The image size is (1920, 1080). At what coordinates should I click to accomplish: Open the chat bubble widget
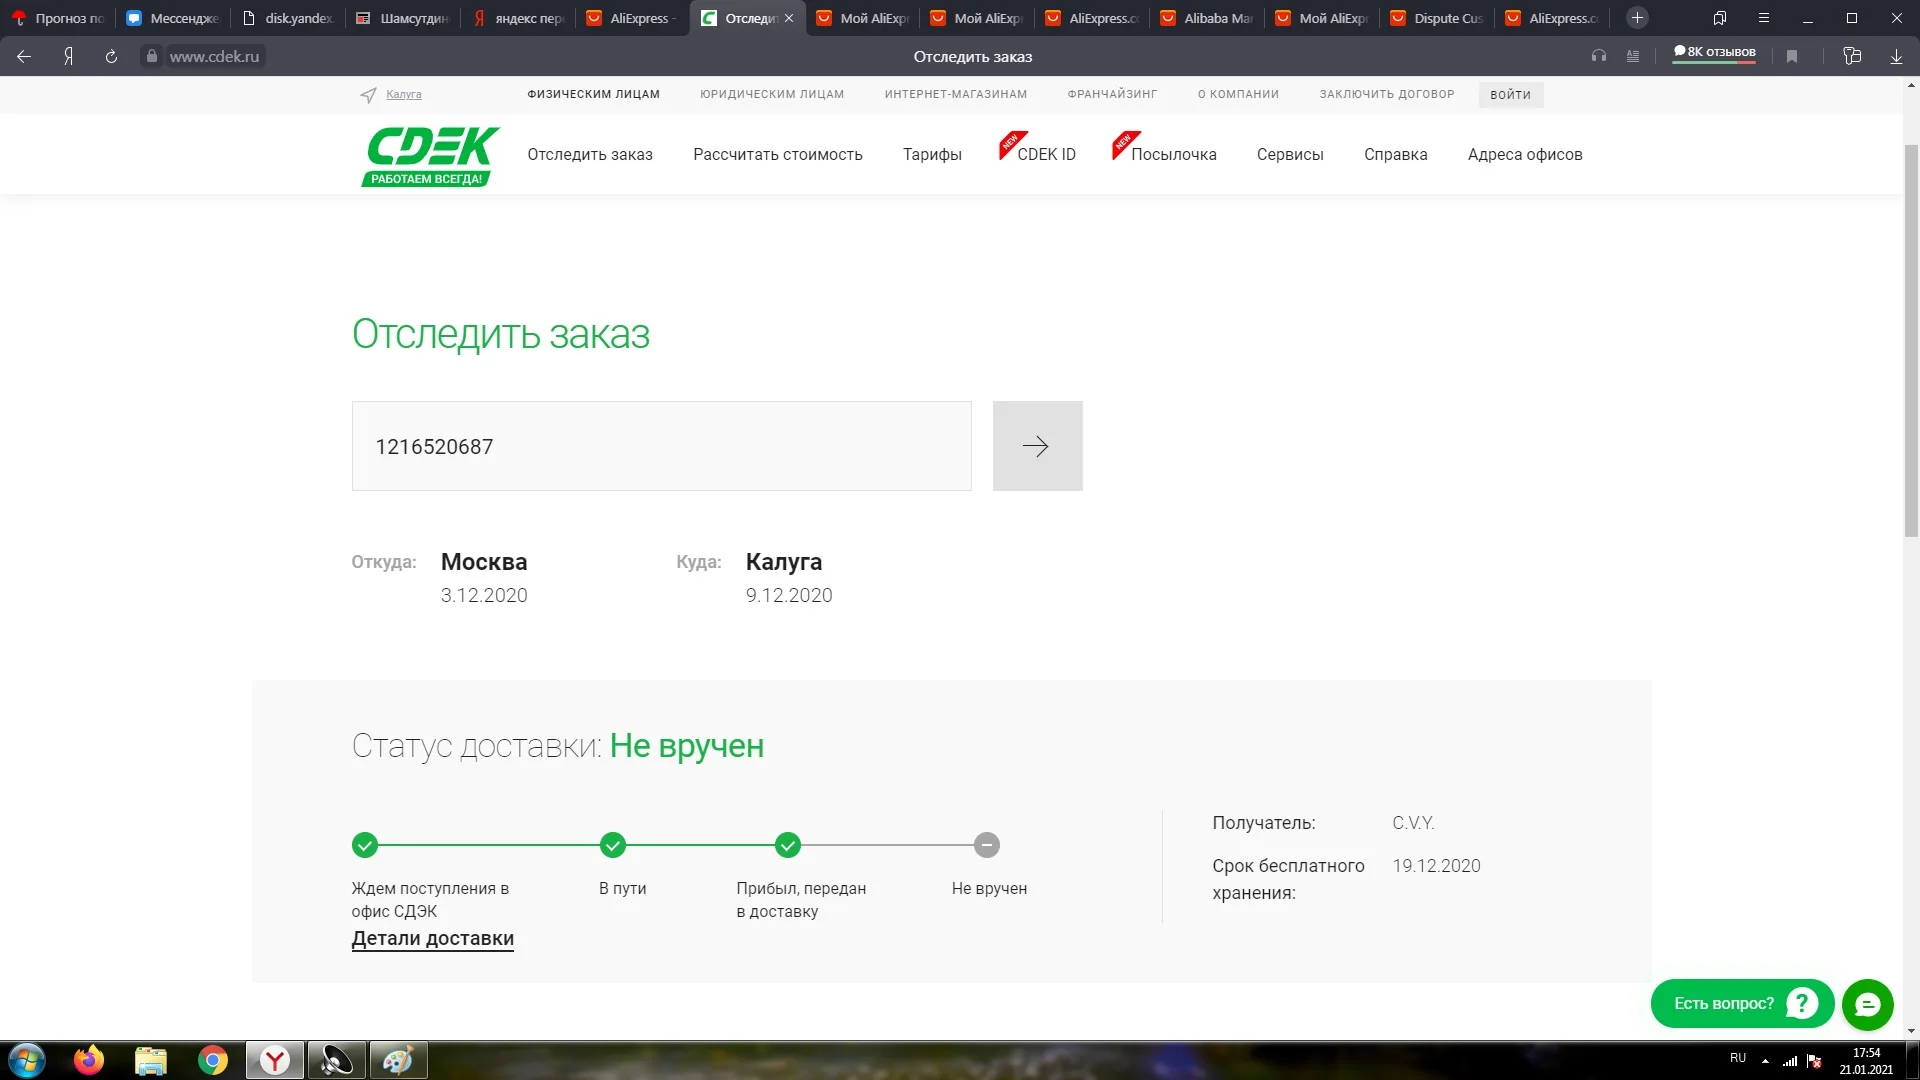[x=1867, y=1004]
